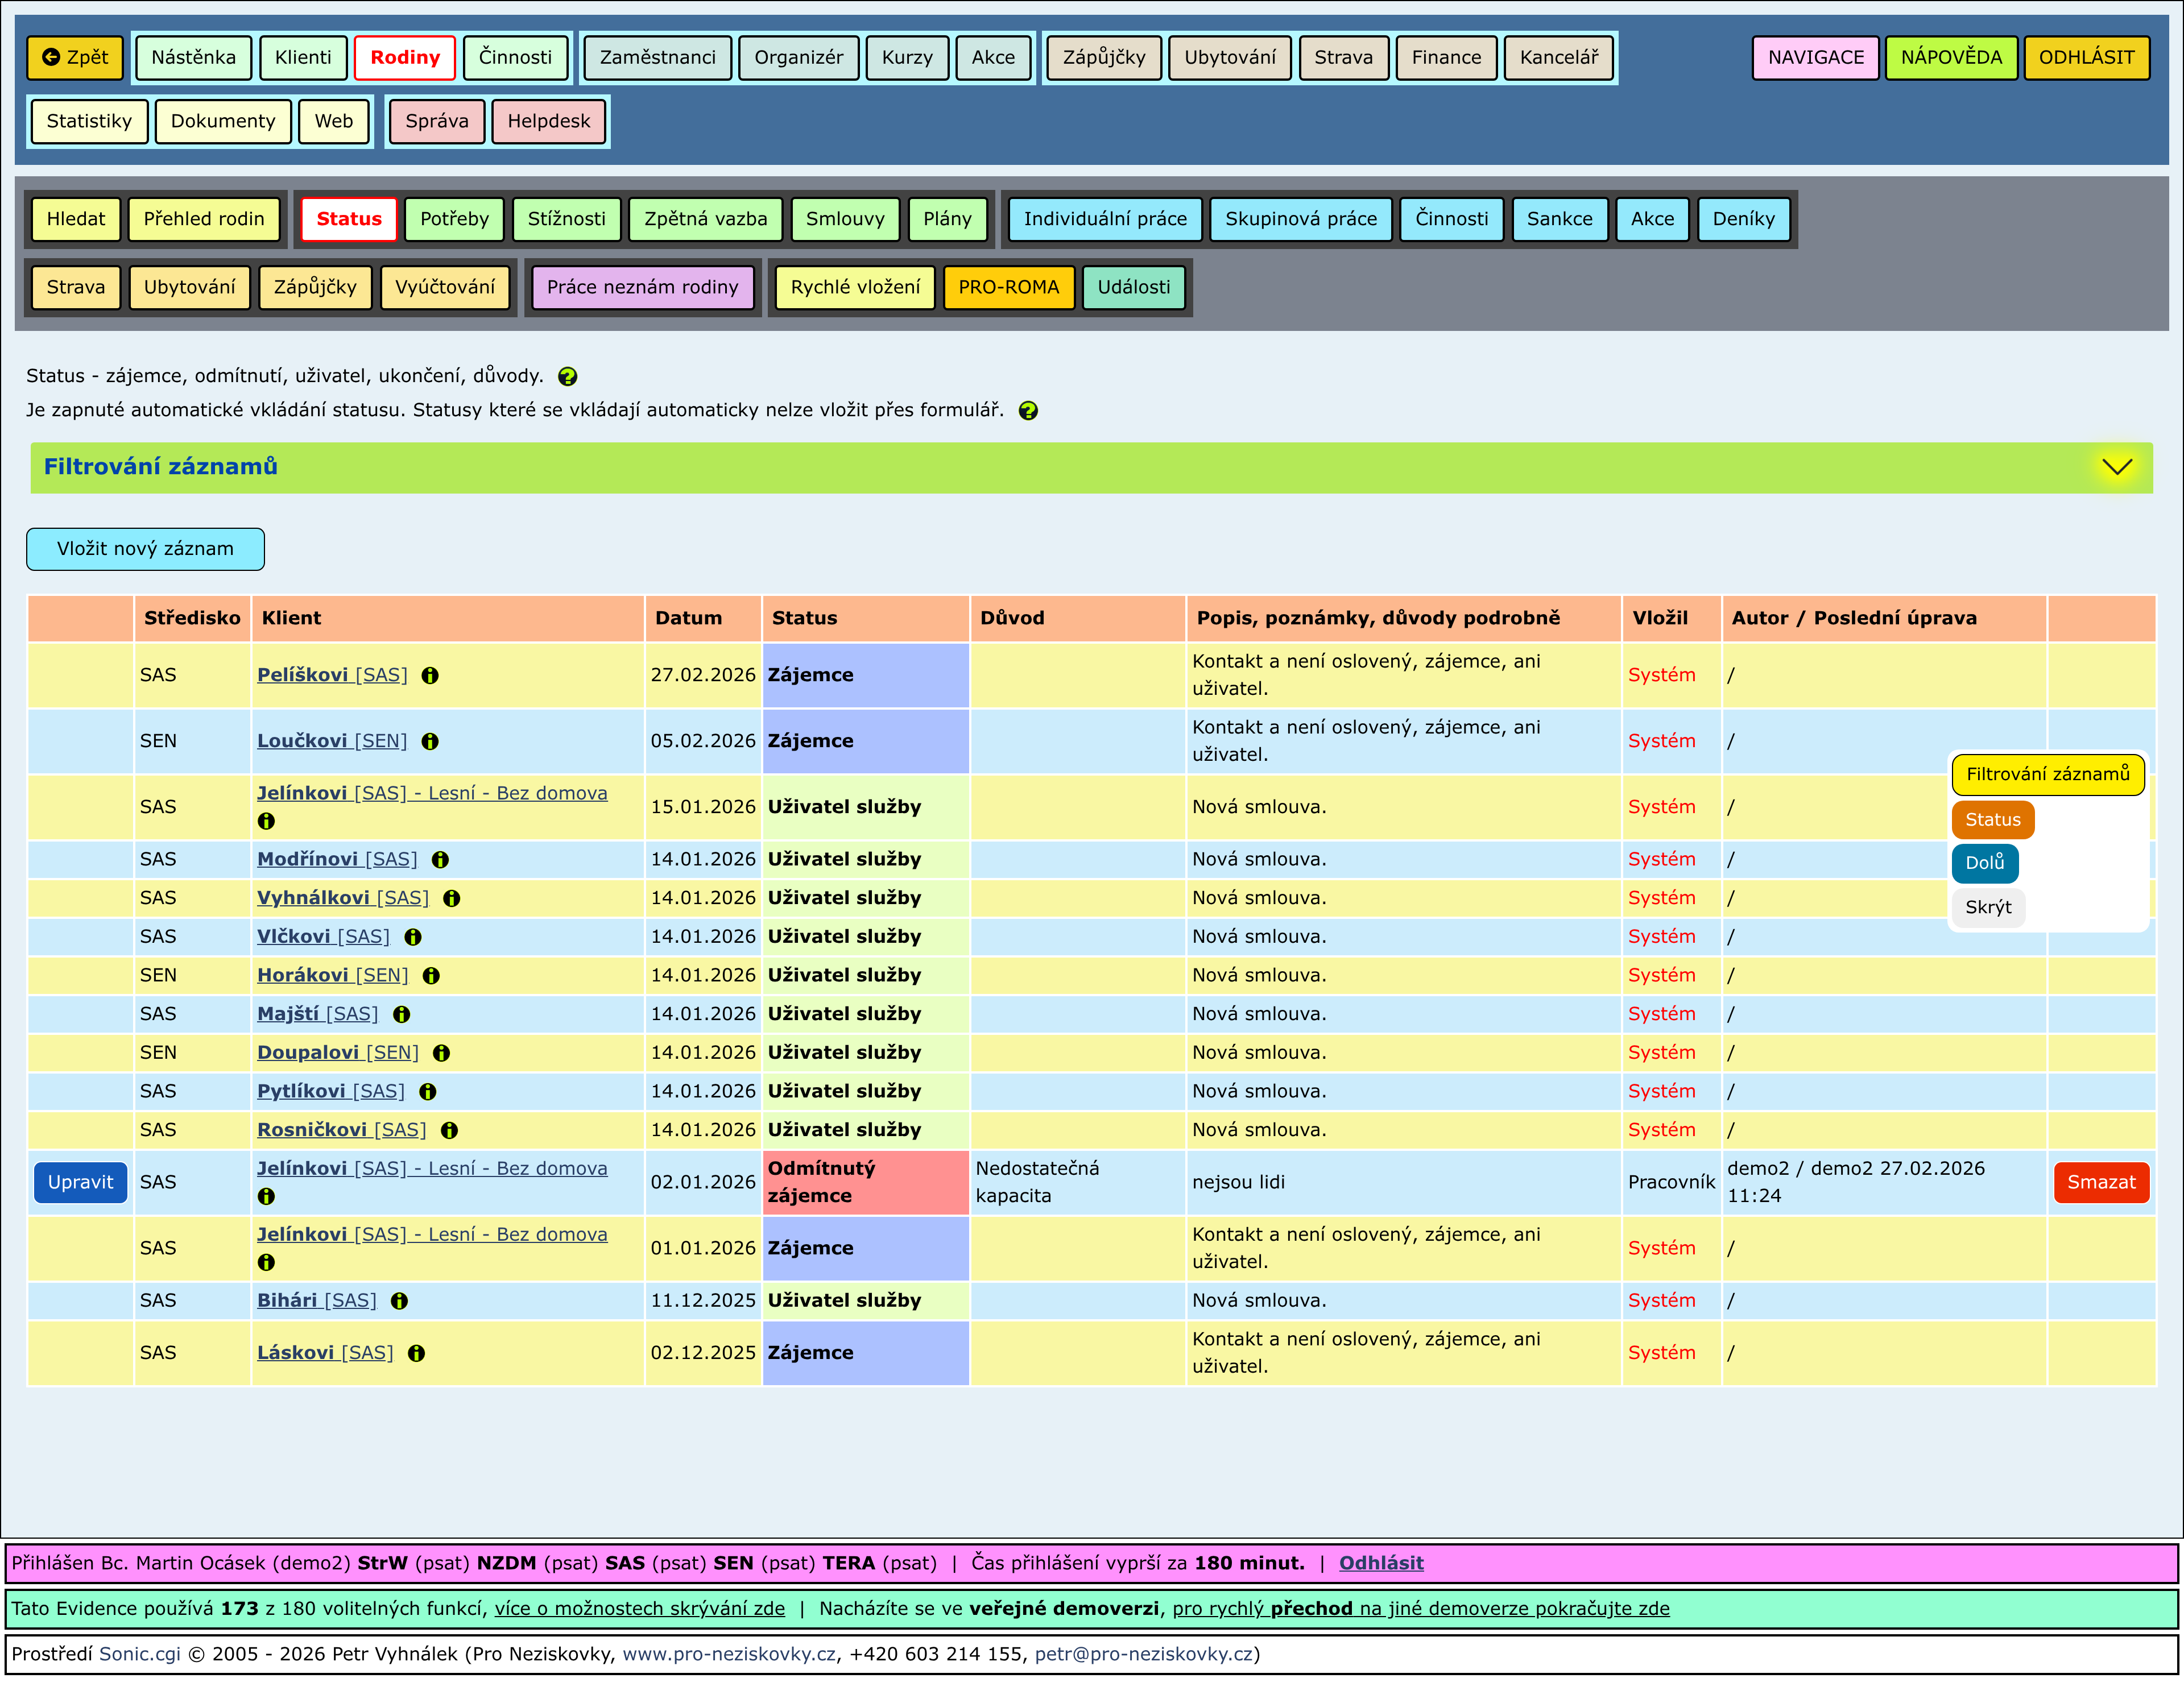
Task: Click info icon beside Loučkovi [SEN]
Action: 430,741
